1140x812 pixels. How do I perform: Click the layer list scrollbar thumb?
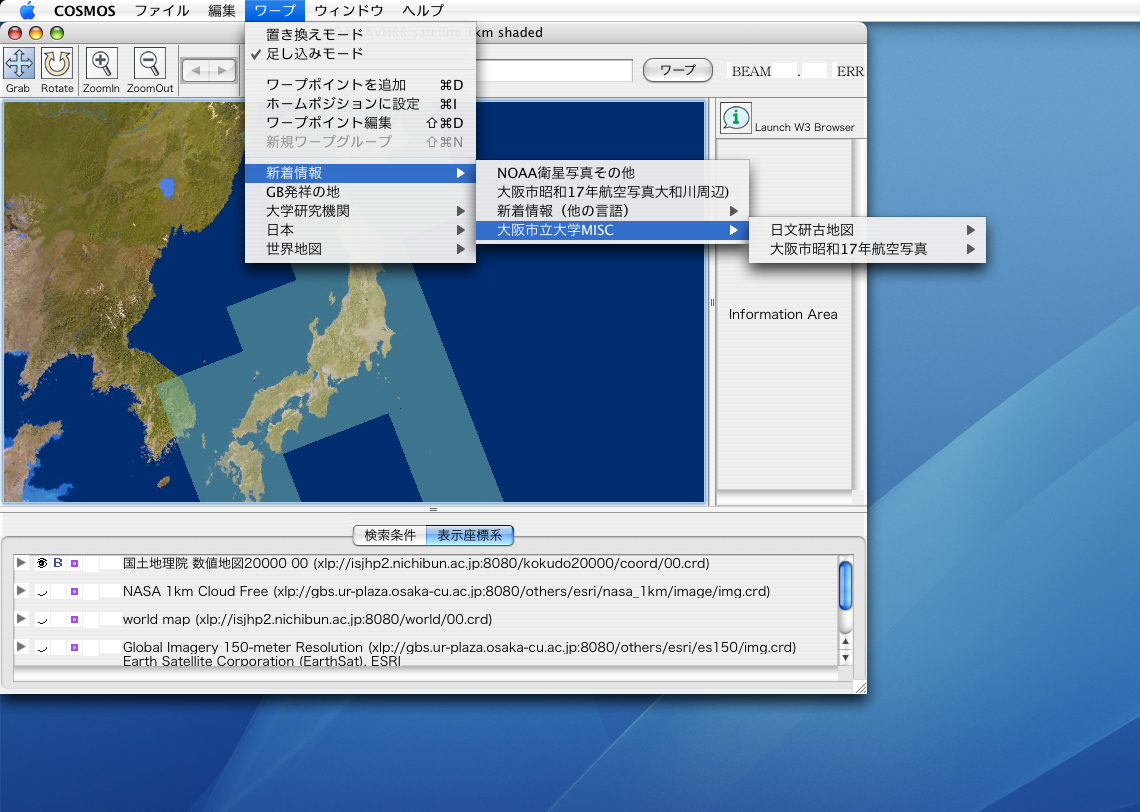(x=845, y=585)
